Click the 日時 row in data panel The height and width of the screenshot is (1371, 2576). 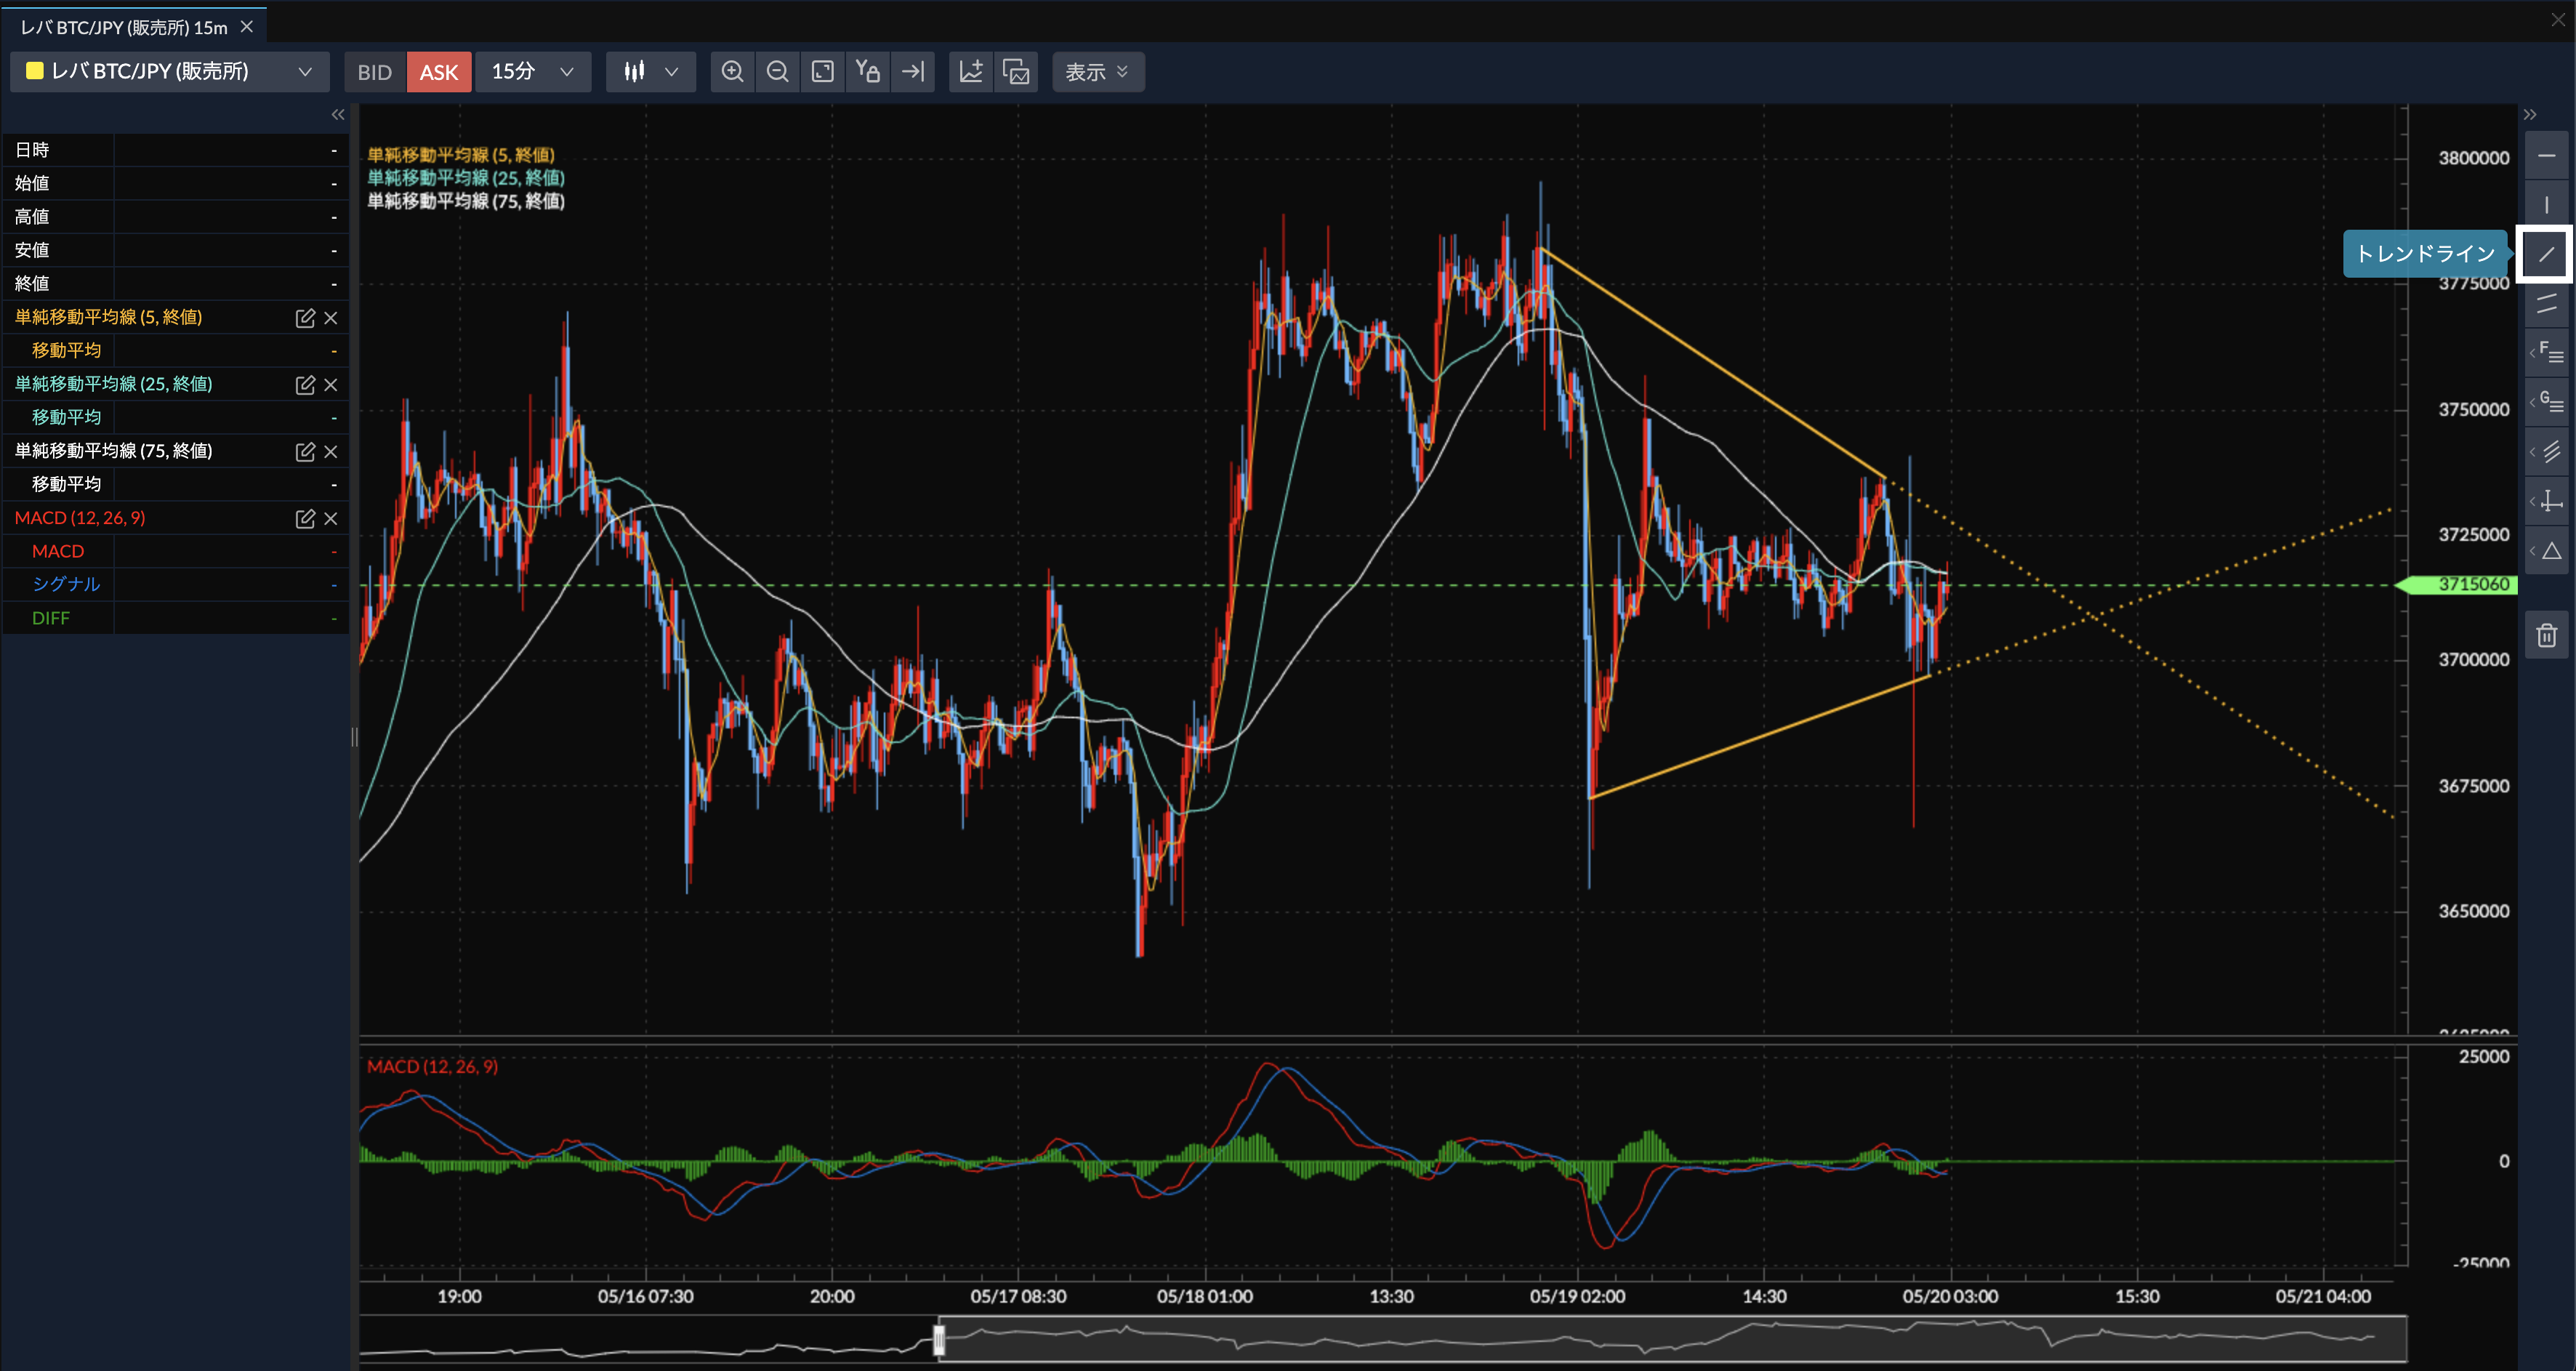pyautogui.click(x=176, y=150)
